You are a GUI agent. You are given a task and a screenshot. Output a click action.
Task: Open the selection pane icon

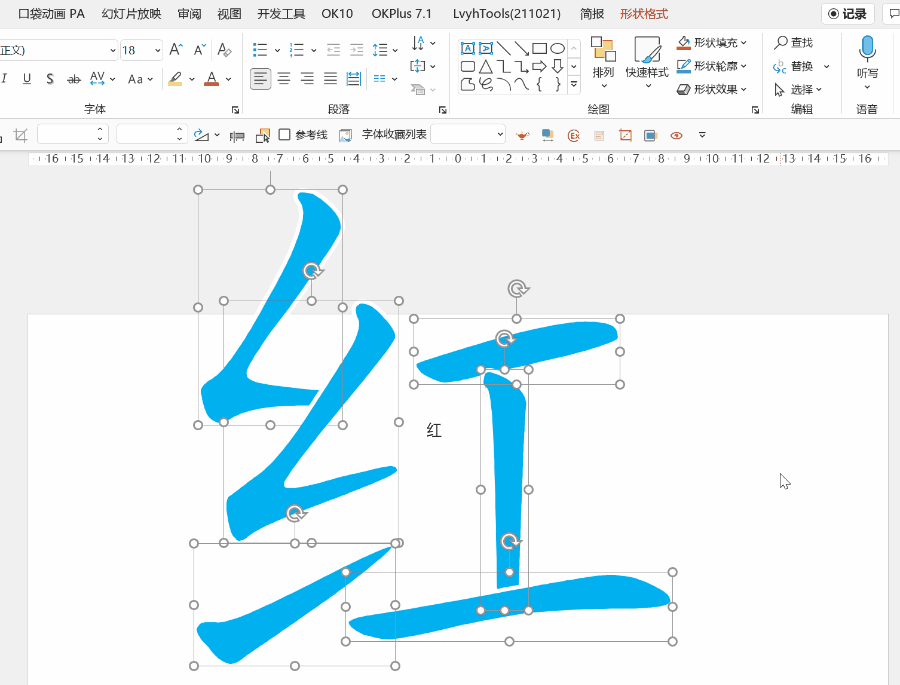263,136
